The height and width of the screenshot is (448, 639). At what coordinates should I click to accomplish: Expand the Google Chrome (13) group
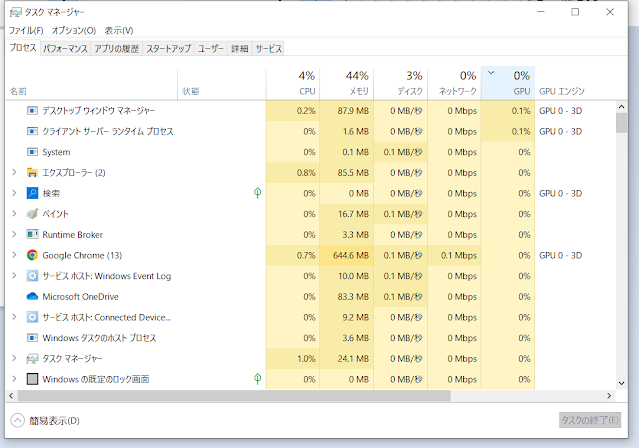point(14,255)
